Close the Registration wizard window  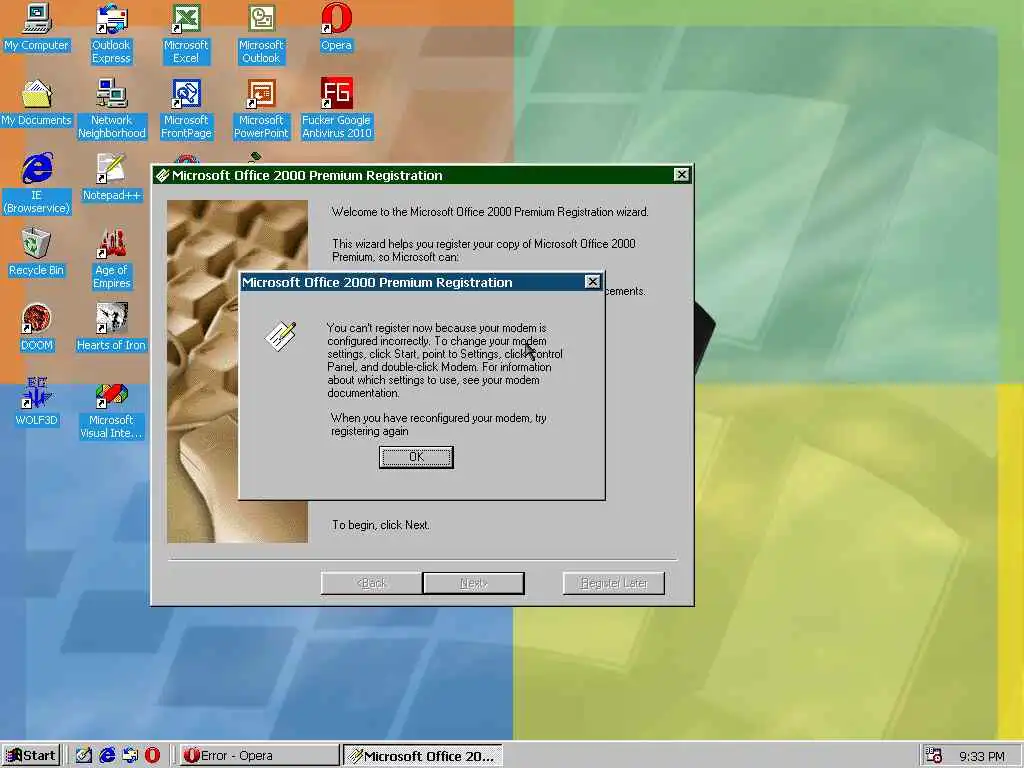[681, 174]
